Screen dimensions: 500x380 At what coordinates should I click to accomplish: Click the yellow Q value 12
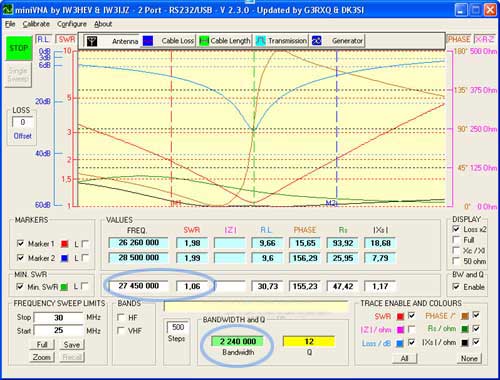coord(309,341)
